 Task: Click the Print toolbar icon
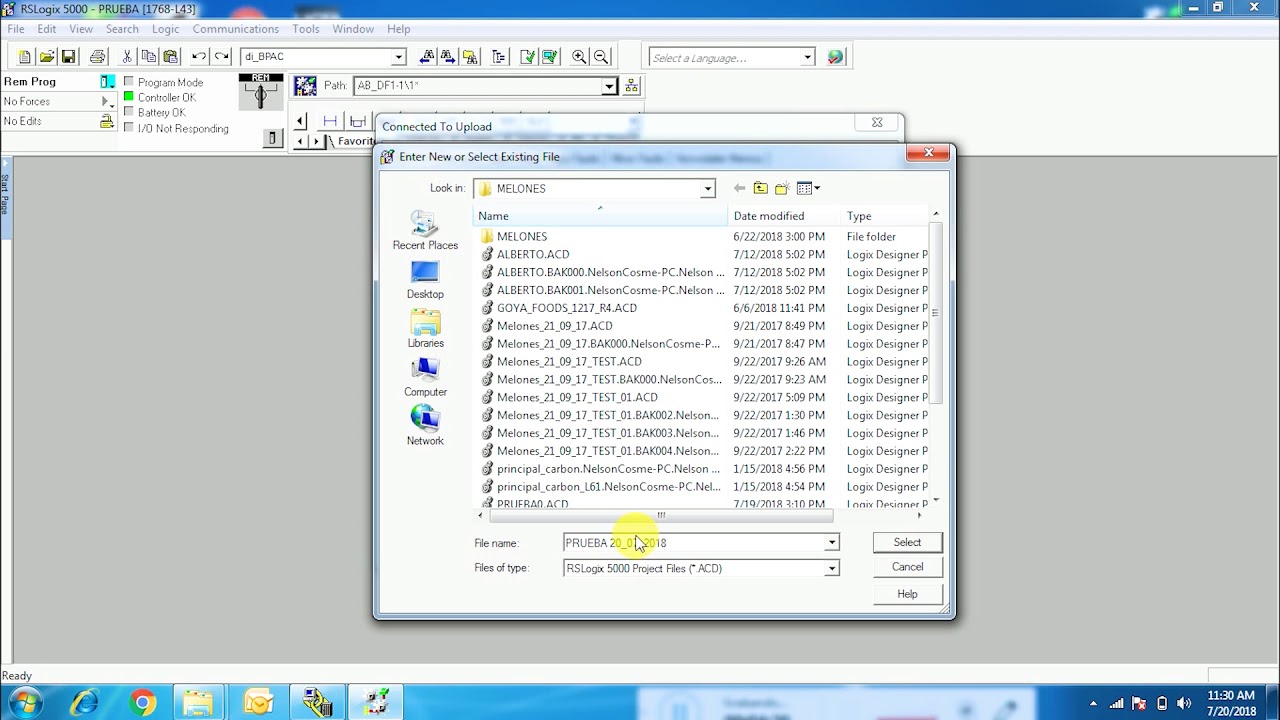tap(97, 57)
